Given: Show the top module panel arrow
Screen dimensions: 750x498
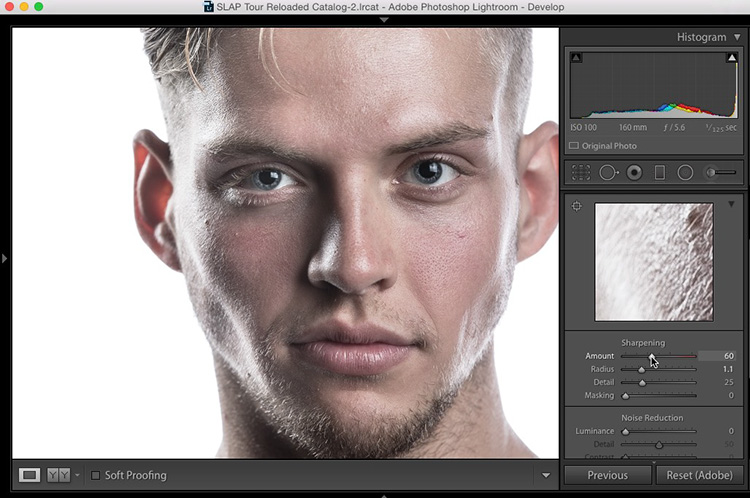Looking at the screenshot, I should [x=384, y=20].
